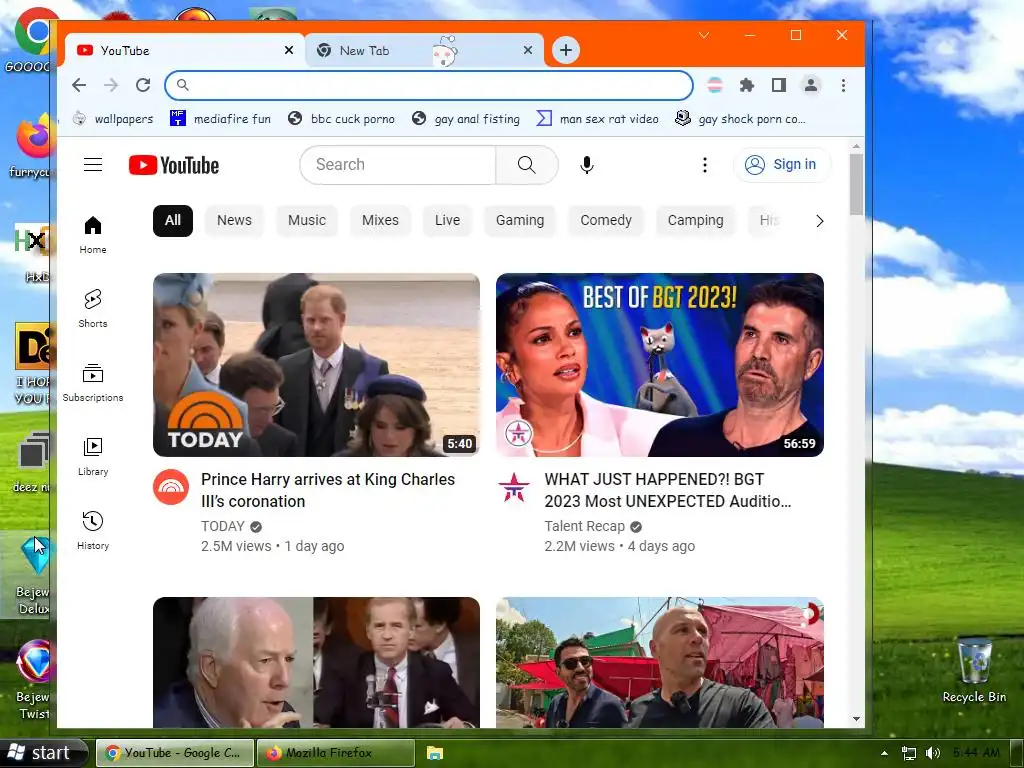Close the New Tab tab

coord(528,50)
